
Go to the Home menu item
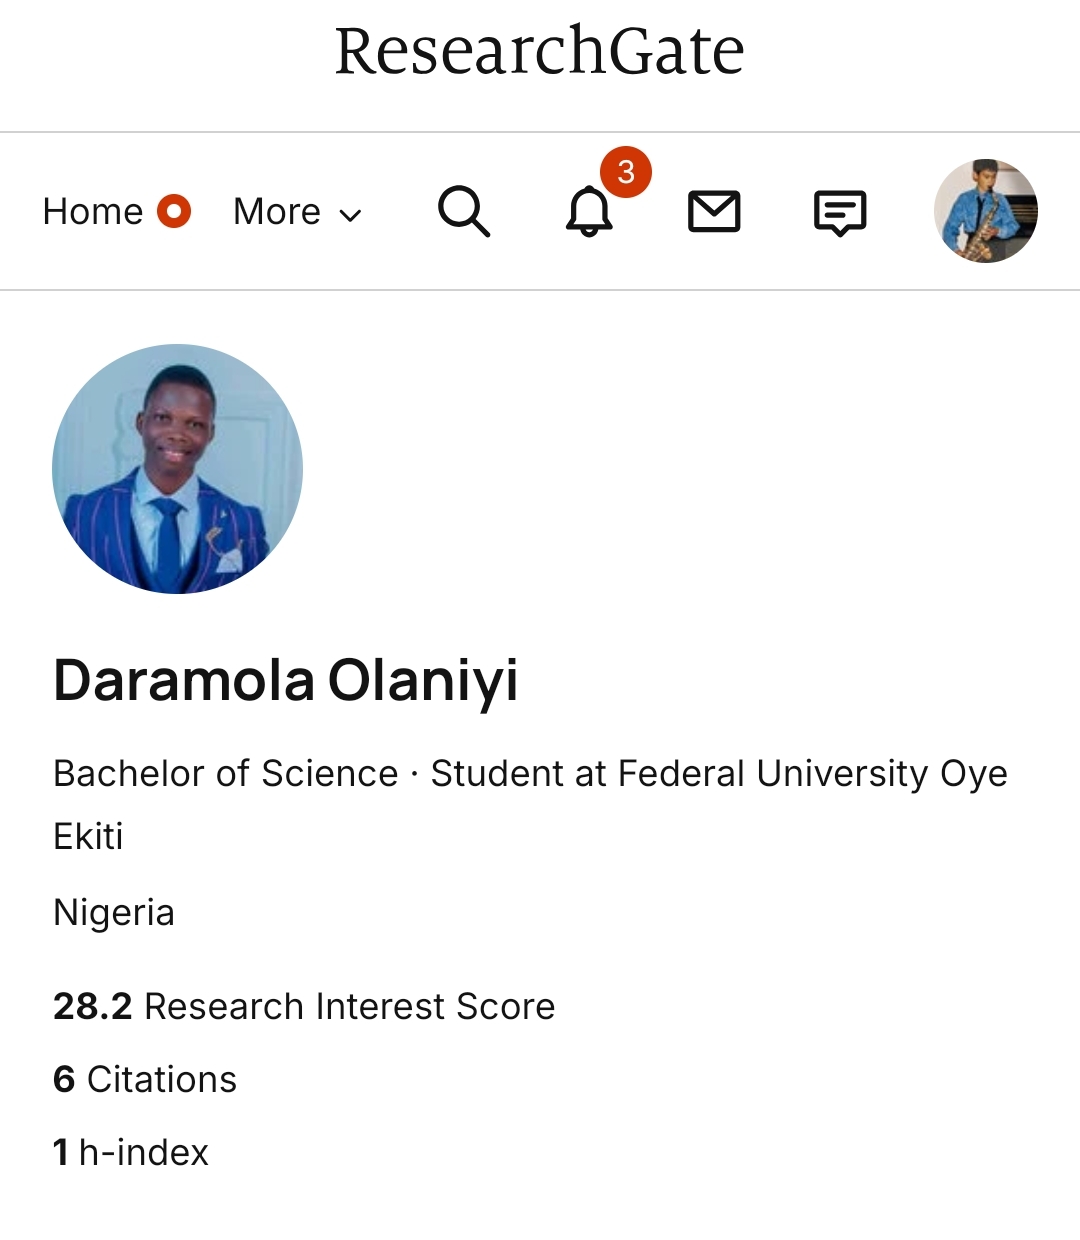point(93,212)
